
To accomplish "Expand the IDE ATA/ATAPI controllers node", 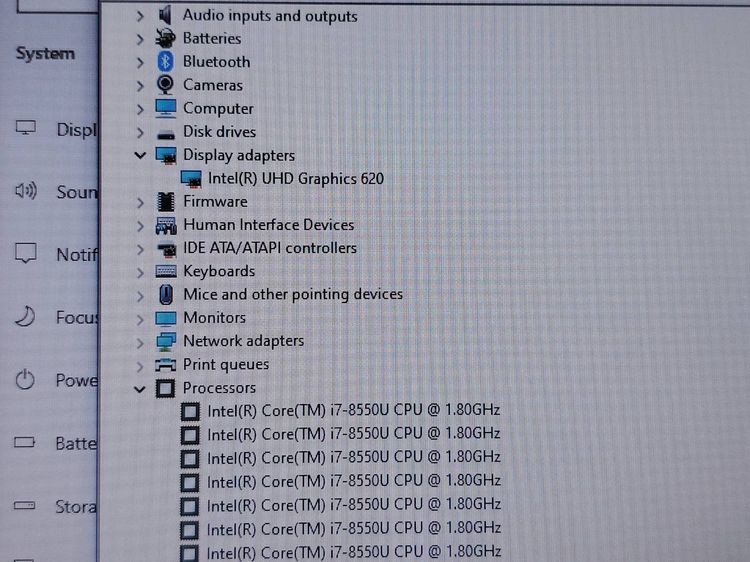I will click(140, 248).
